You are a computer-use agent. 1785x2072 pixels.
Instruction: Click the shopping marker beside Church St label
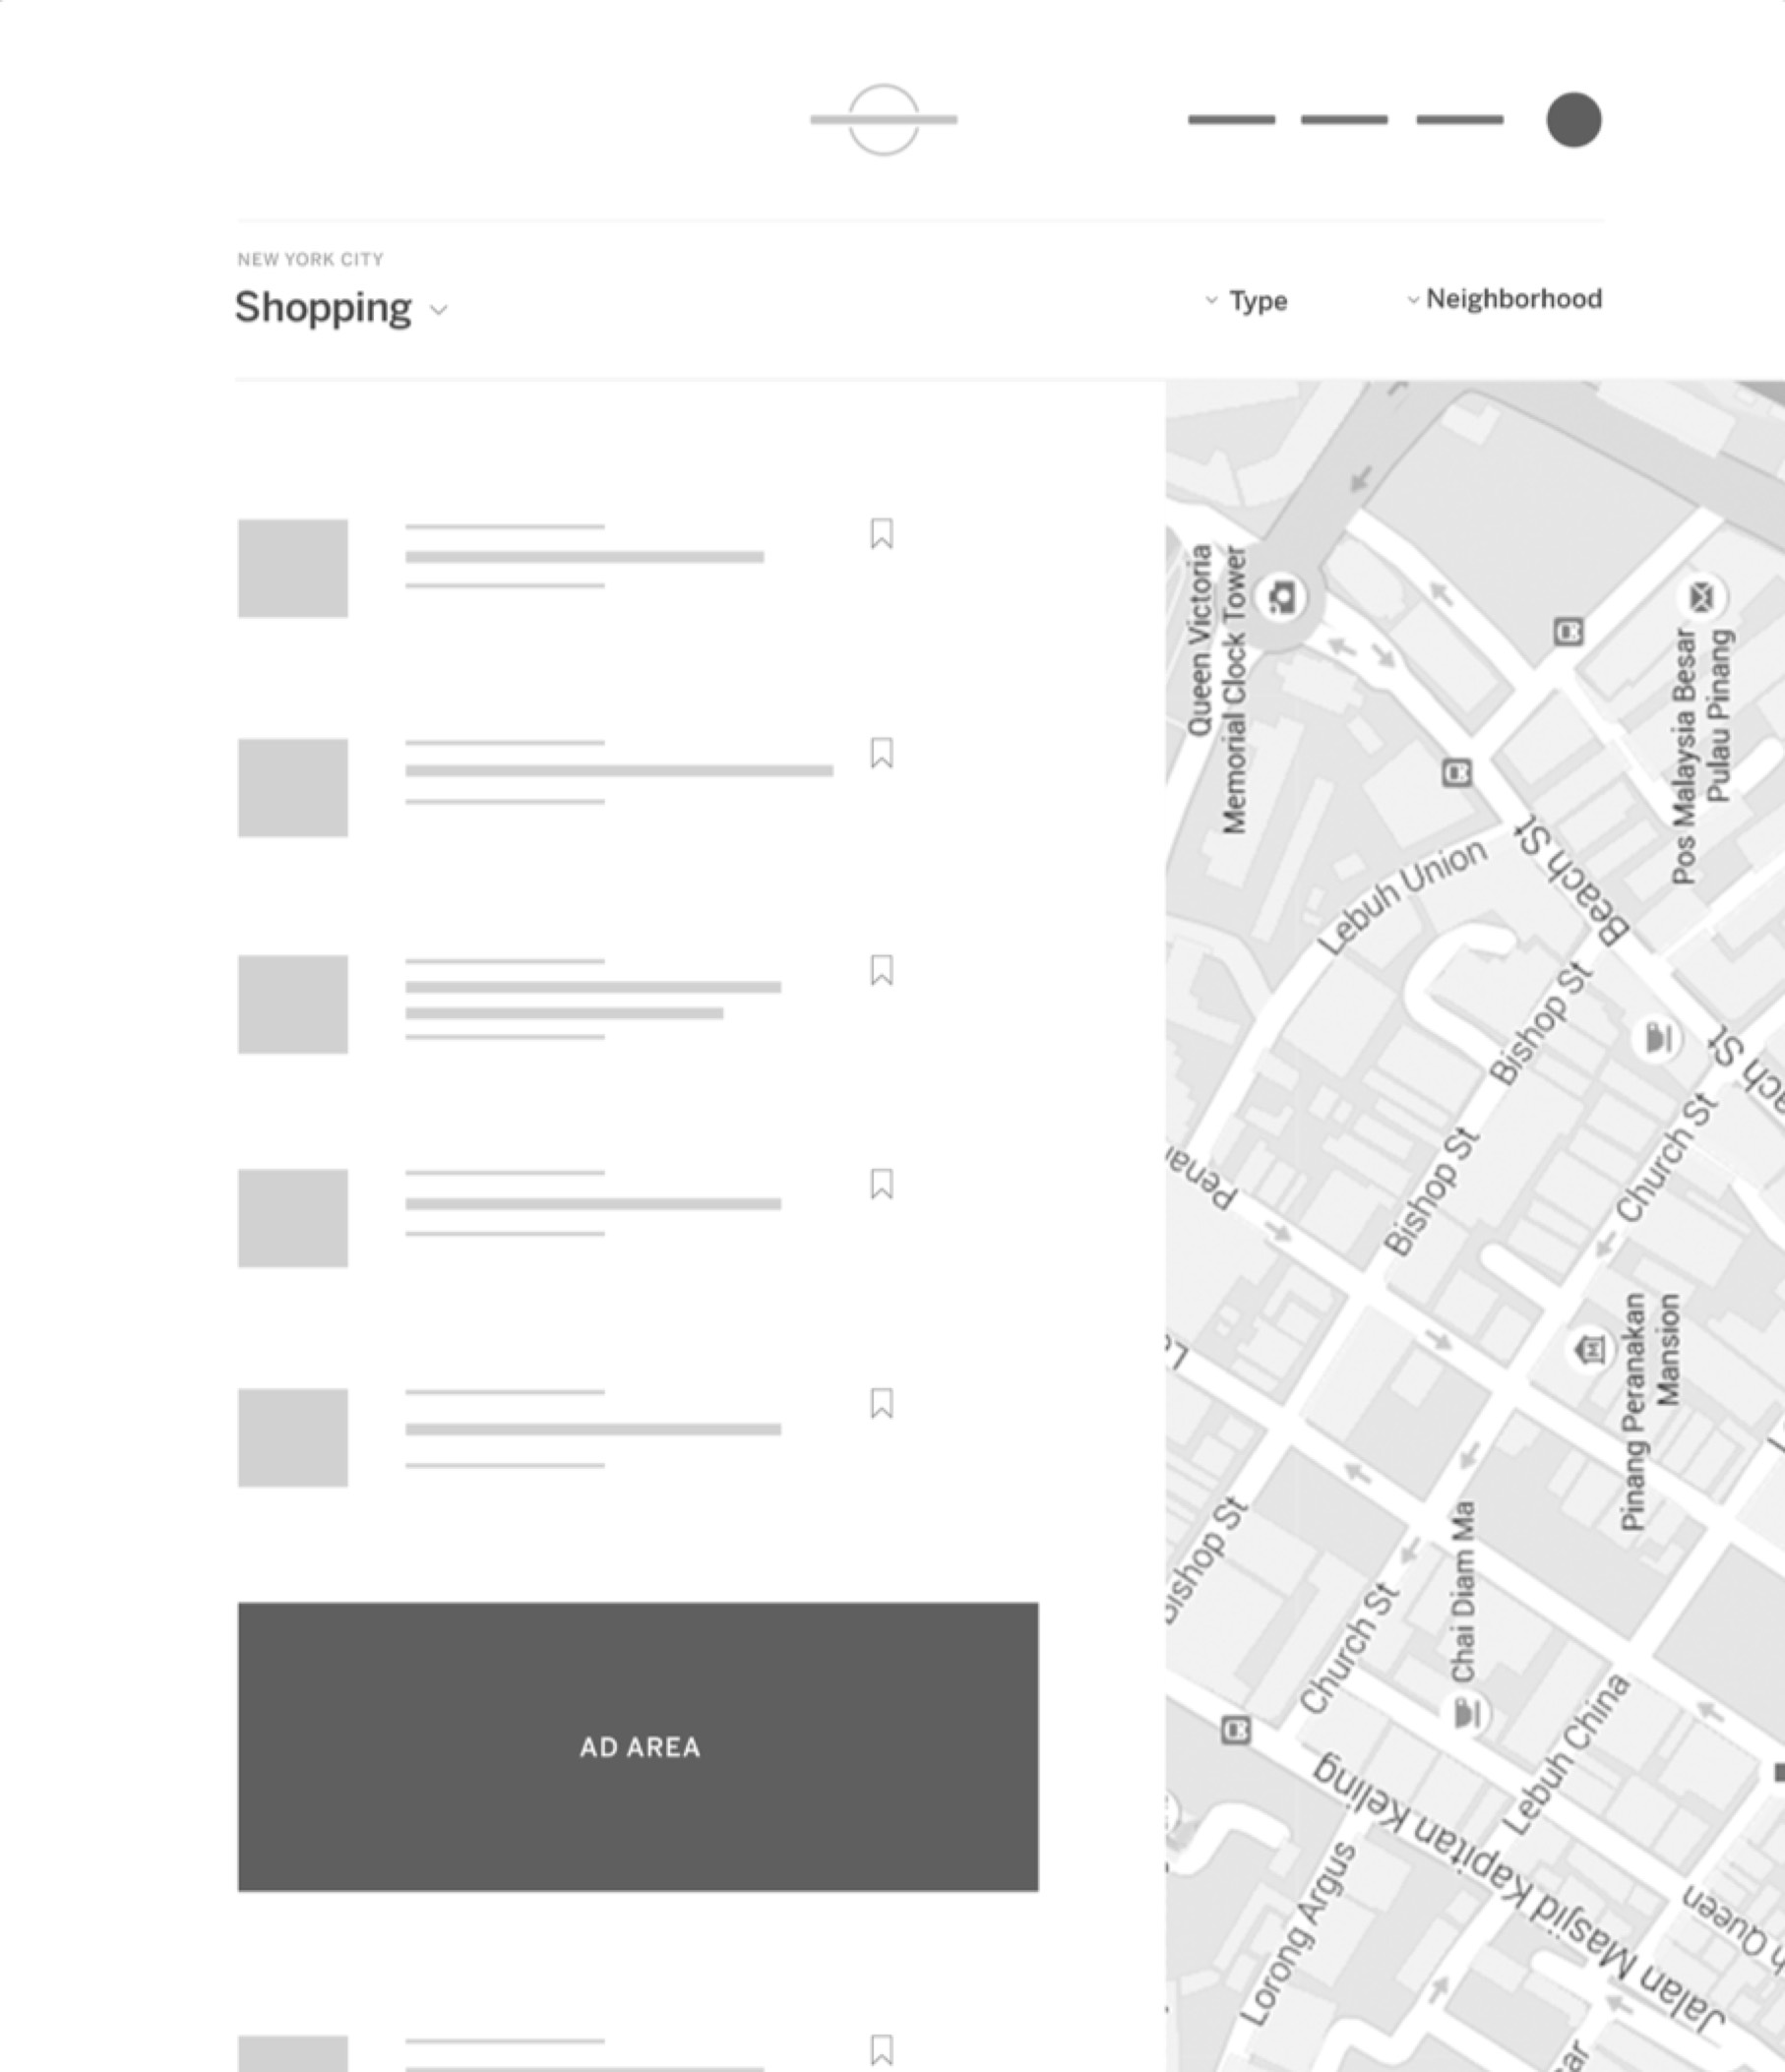click(x=1658, y=1038)
